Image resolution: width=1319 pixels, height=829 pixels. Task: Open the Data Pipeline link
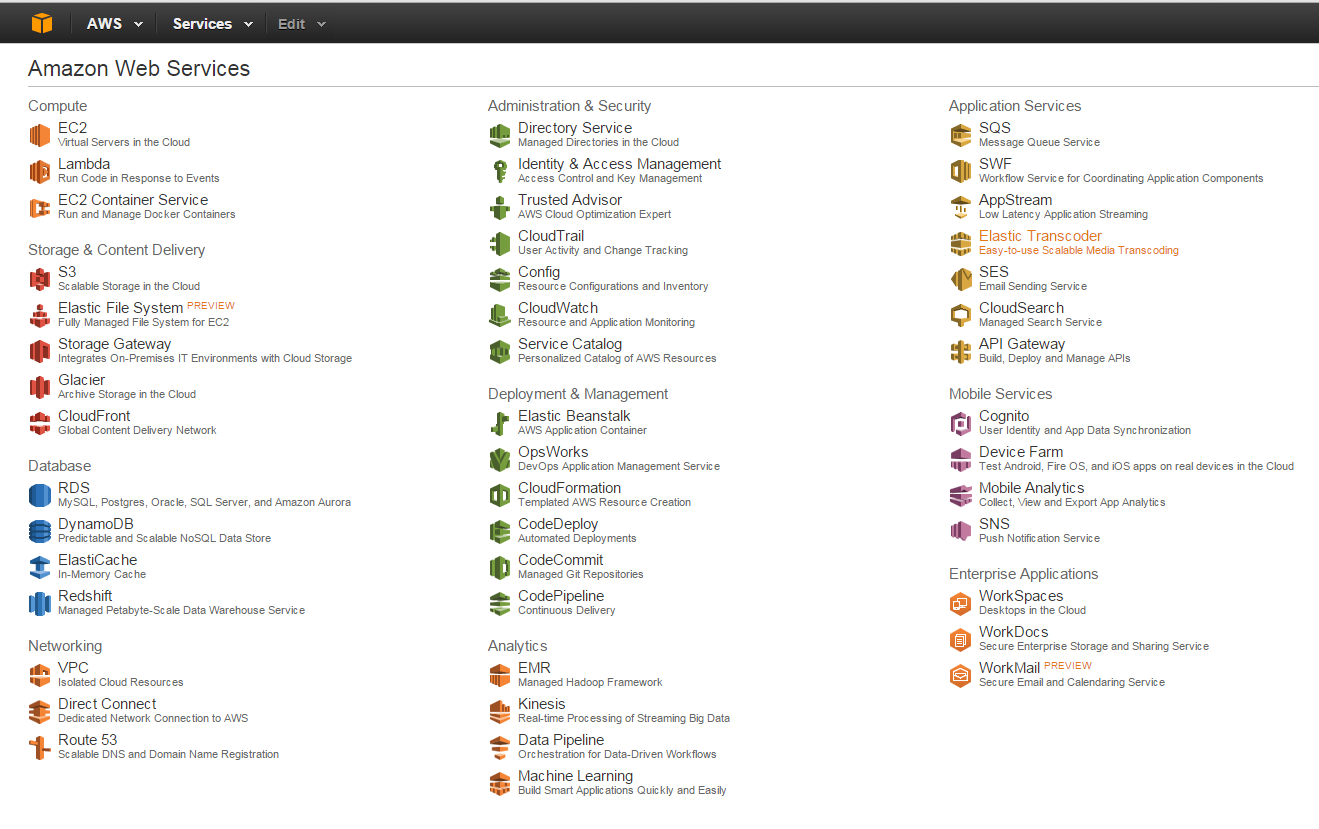point(561,740)
